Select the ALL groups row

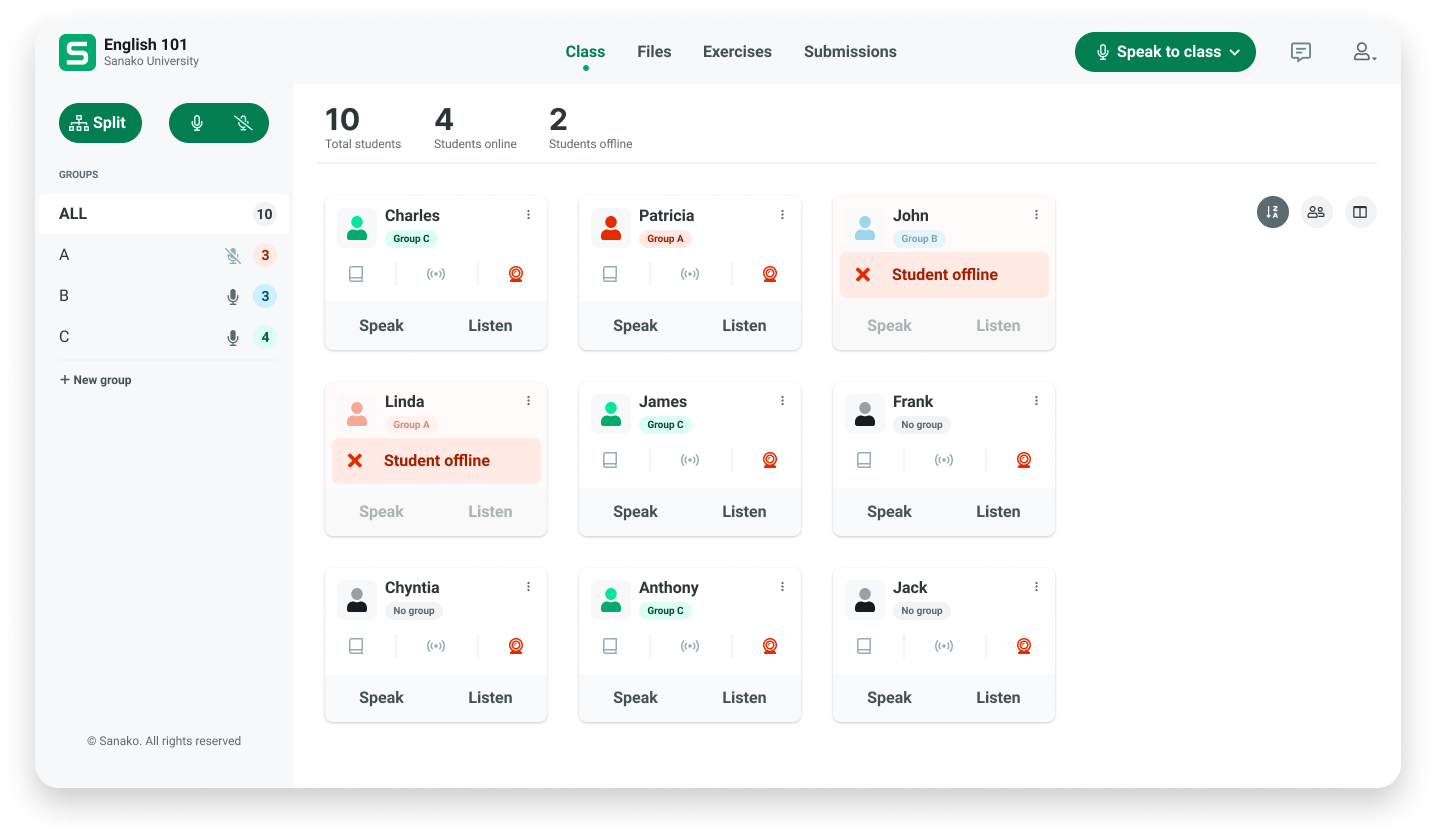click(x=164, y=214)
